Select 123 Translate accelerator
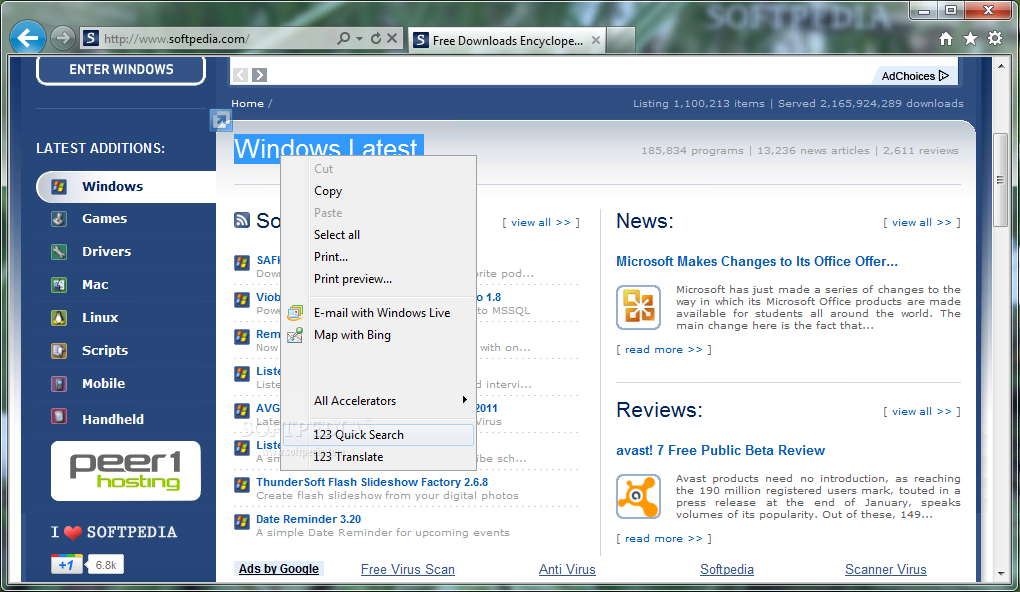 [379, 457]
